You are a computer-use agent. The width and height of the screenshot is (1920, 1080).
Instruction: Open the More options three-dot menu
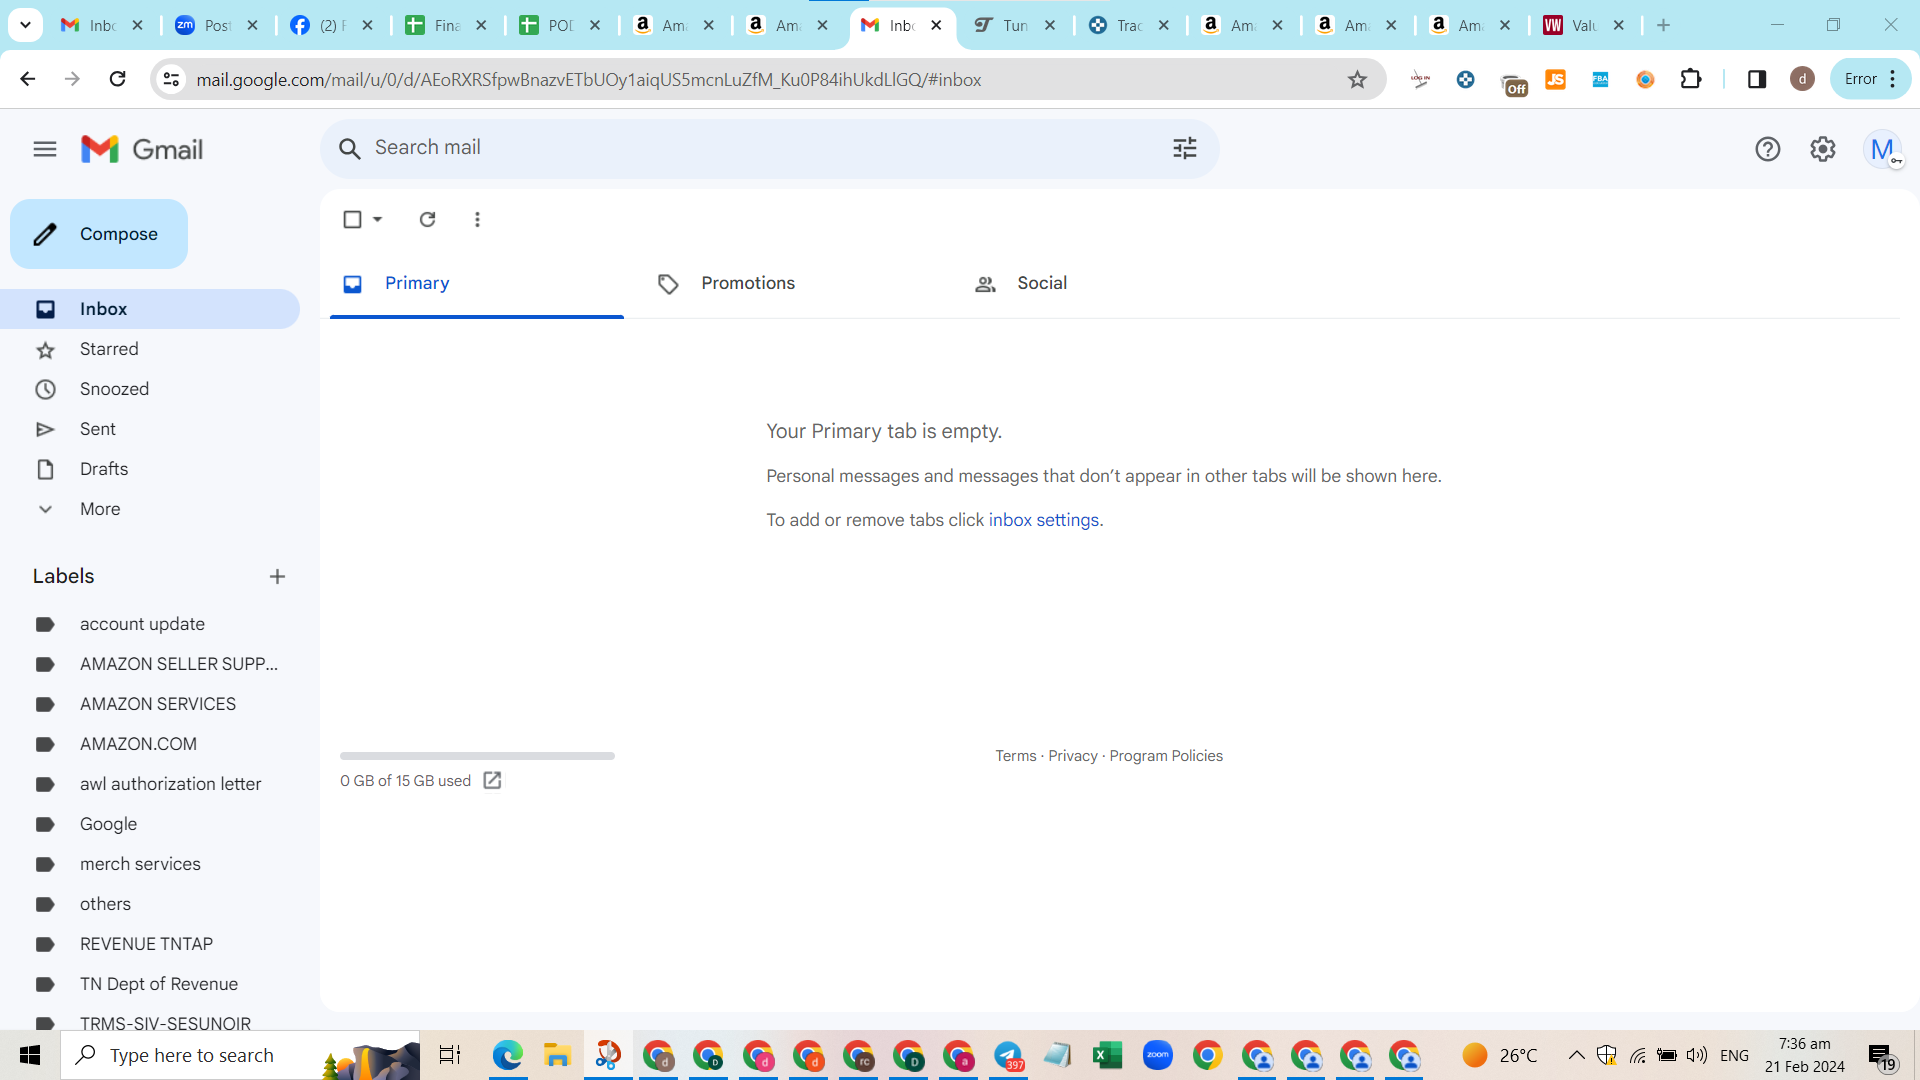click(477, 219)
